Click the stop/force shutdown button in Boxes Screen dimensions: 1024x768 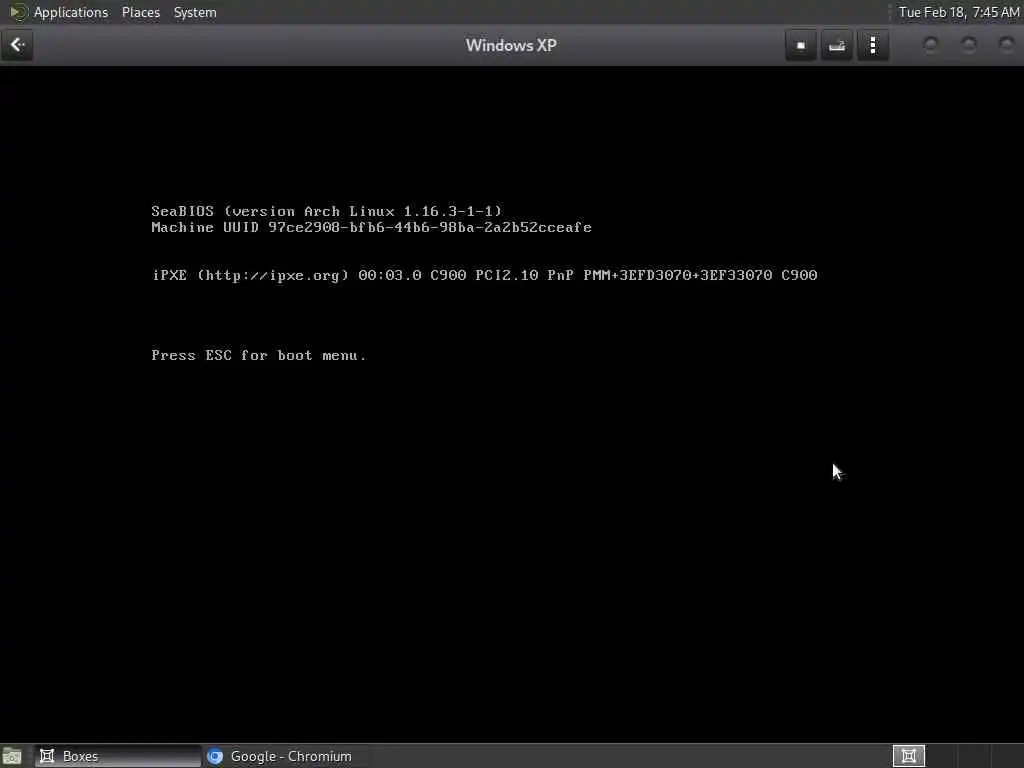tap(801, 45)
